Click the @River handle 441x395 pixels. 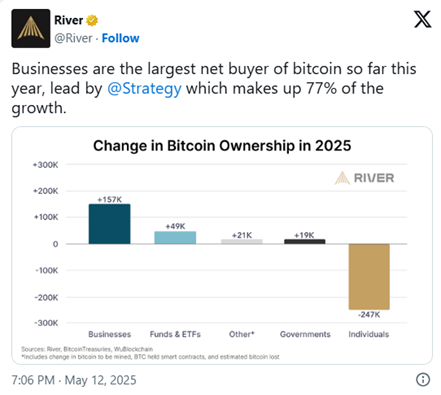[73, 38]
